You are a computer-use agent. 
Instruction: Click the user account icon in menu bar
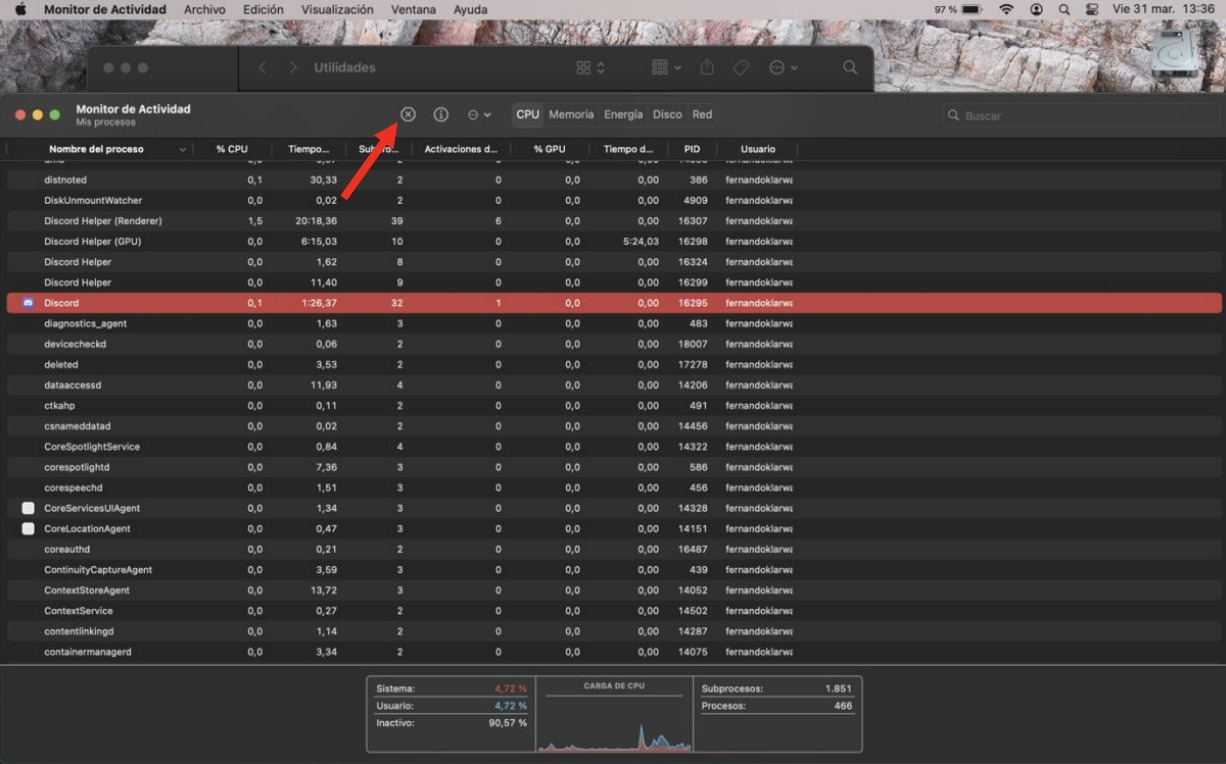point(1036,9)
